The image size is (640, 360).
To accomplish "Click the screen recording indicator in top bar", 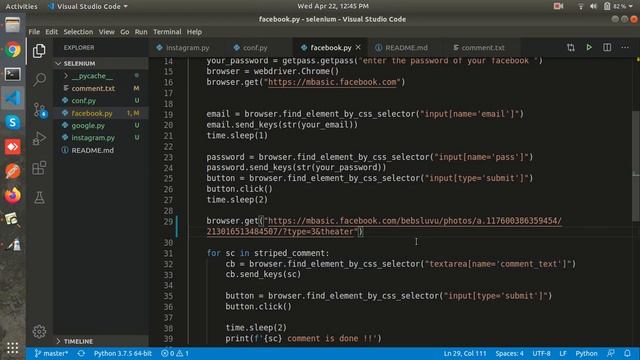I will coord(558,6).
